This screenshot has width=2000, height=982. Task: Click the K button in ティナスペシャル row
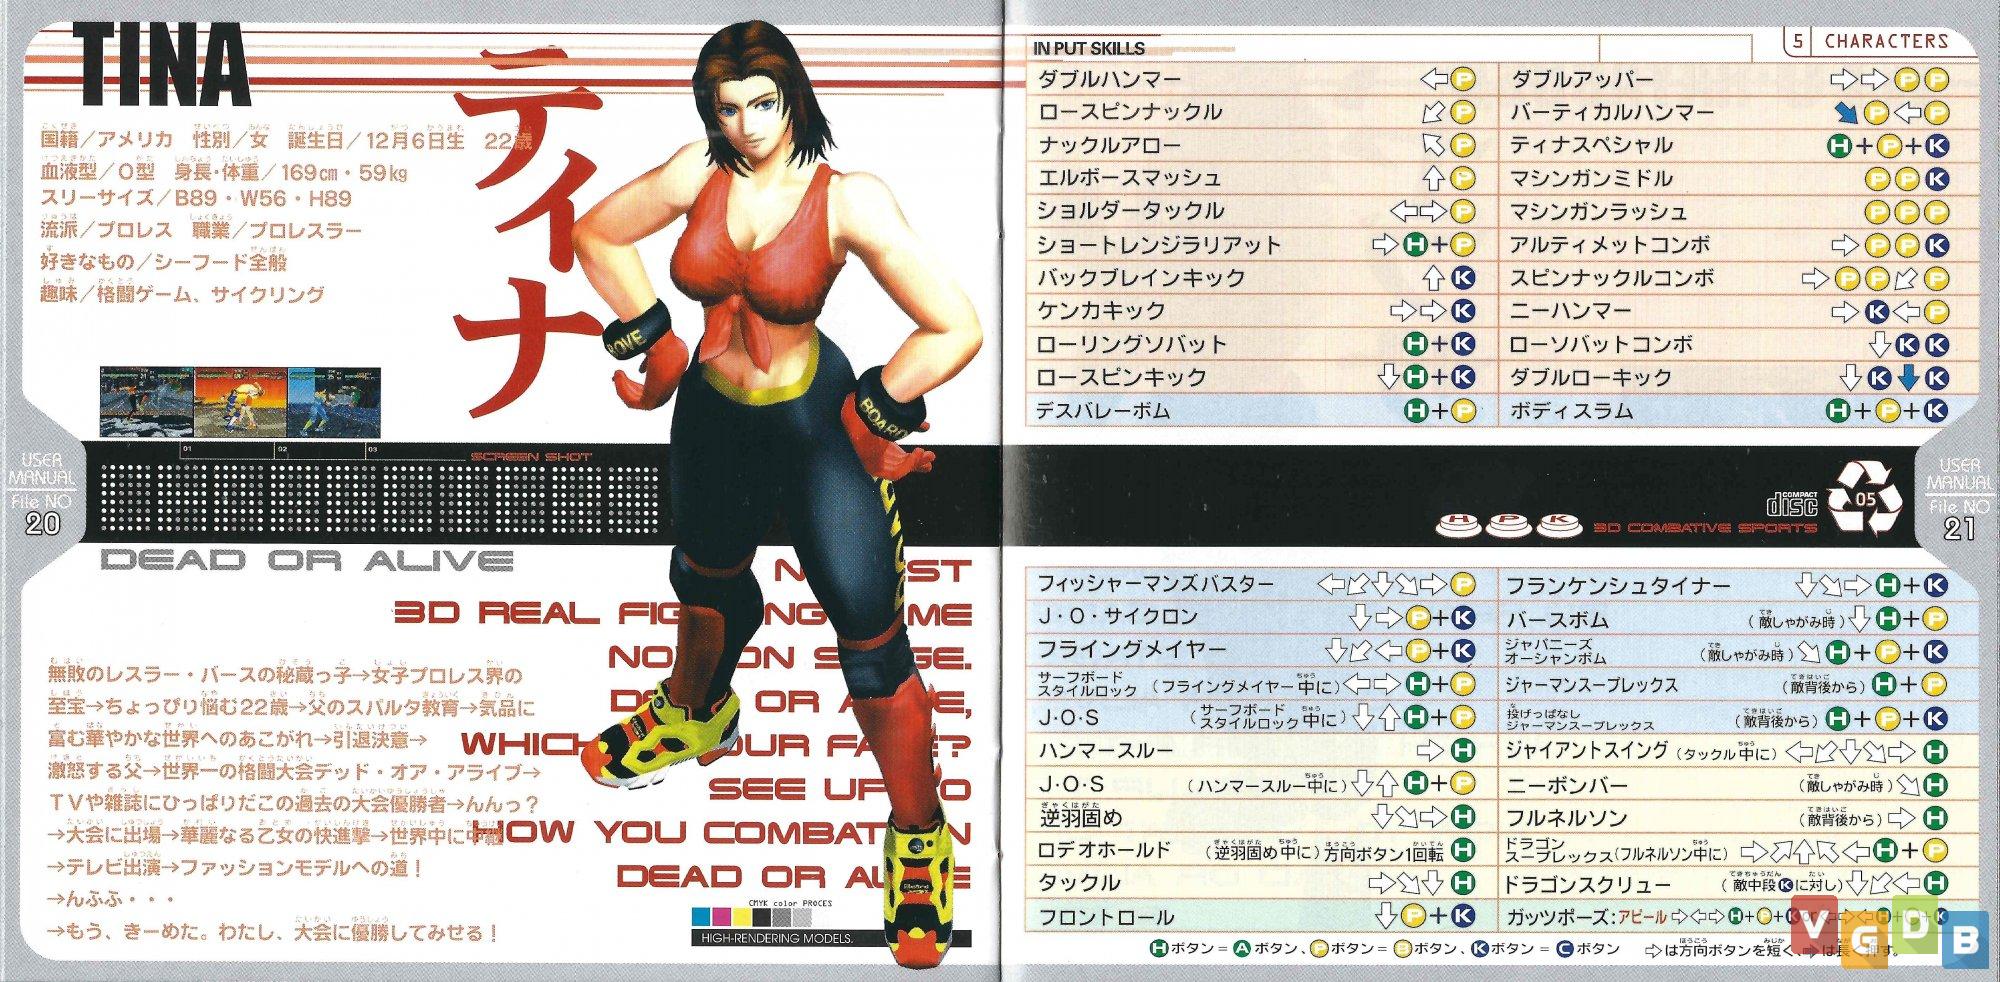click(x=1936, y=146)
